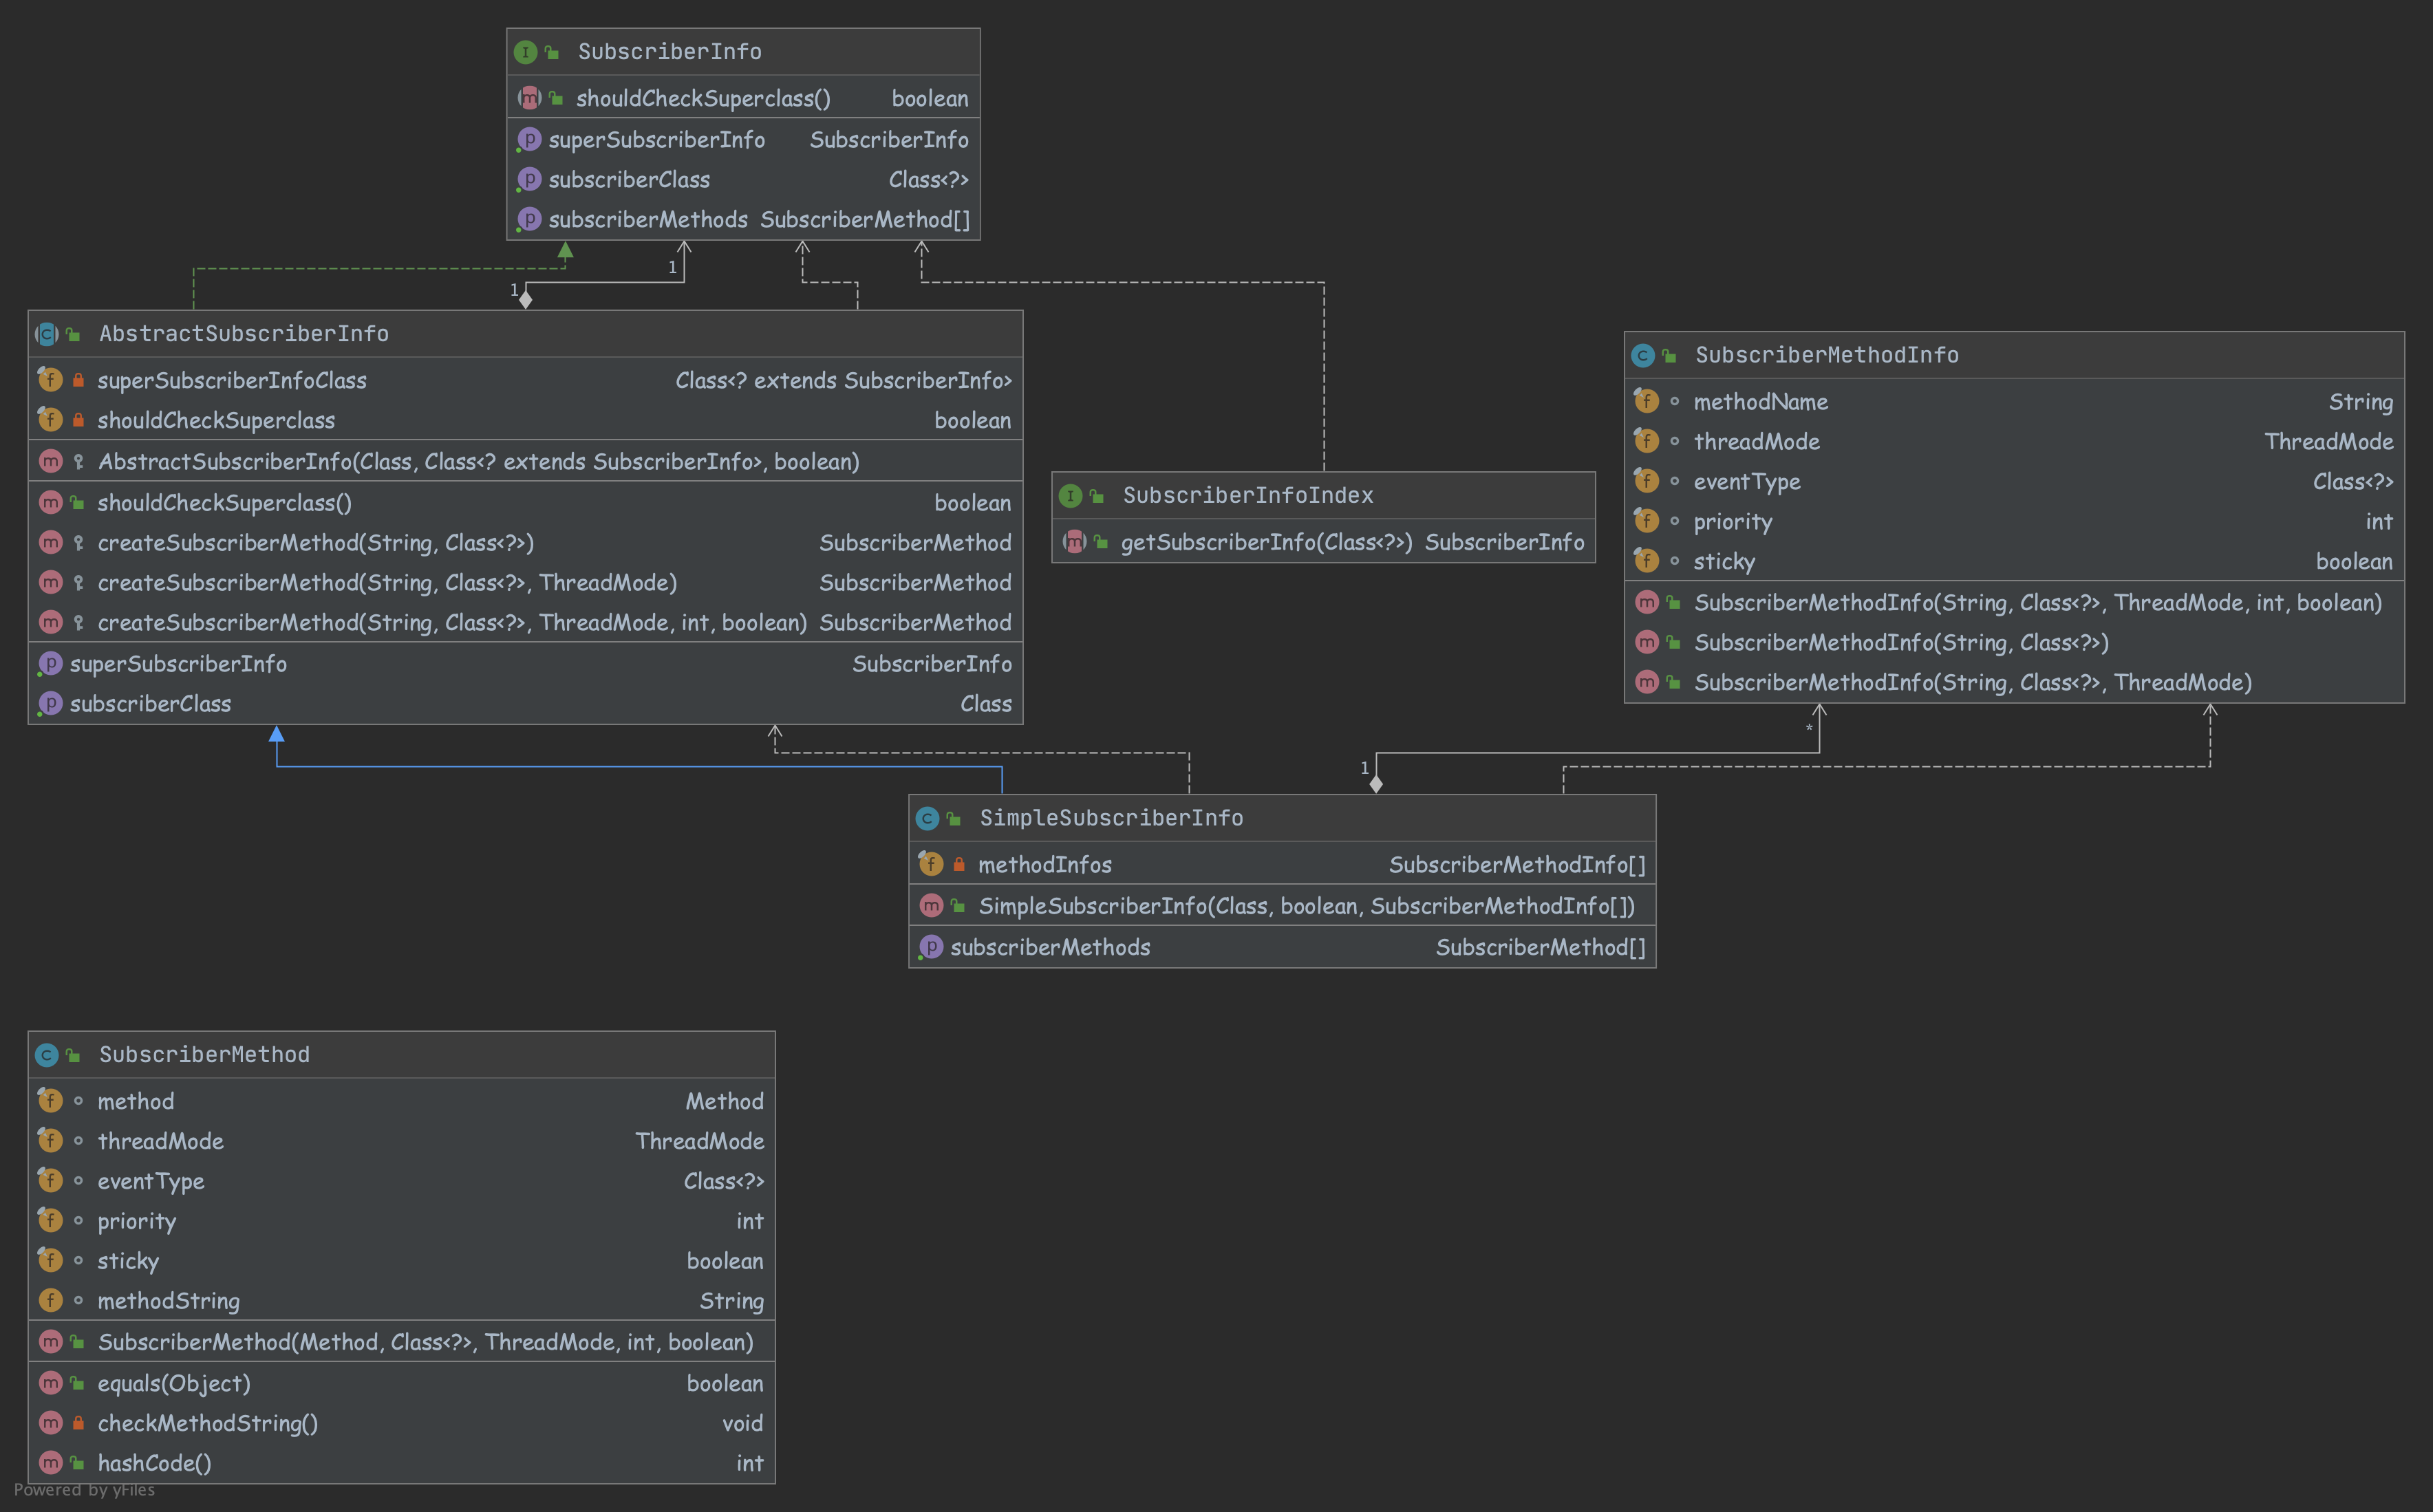This screenshot has width=2433, height=1512.
Task: Click the Powered by yFiles label
Action: (x=85, y=1490)
